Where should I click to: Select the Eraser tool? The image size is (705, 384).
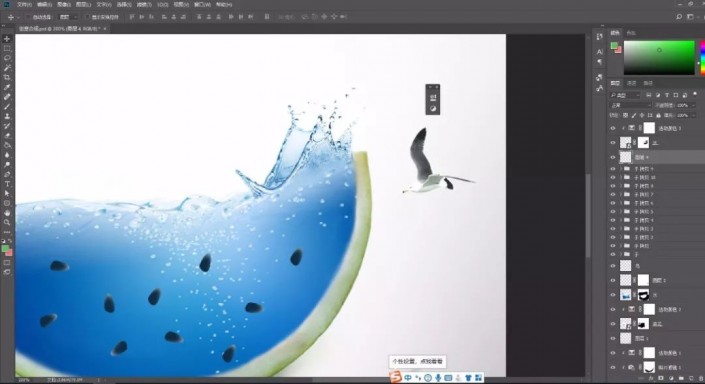(x=7, y=135)
